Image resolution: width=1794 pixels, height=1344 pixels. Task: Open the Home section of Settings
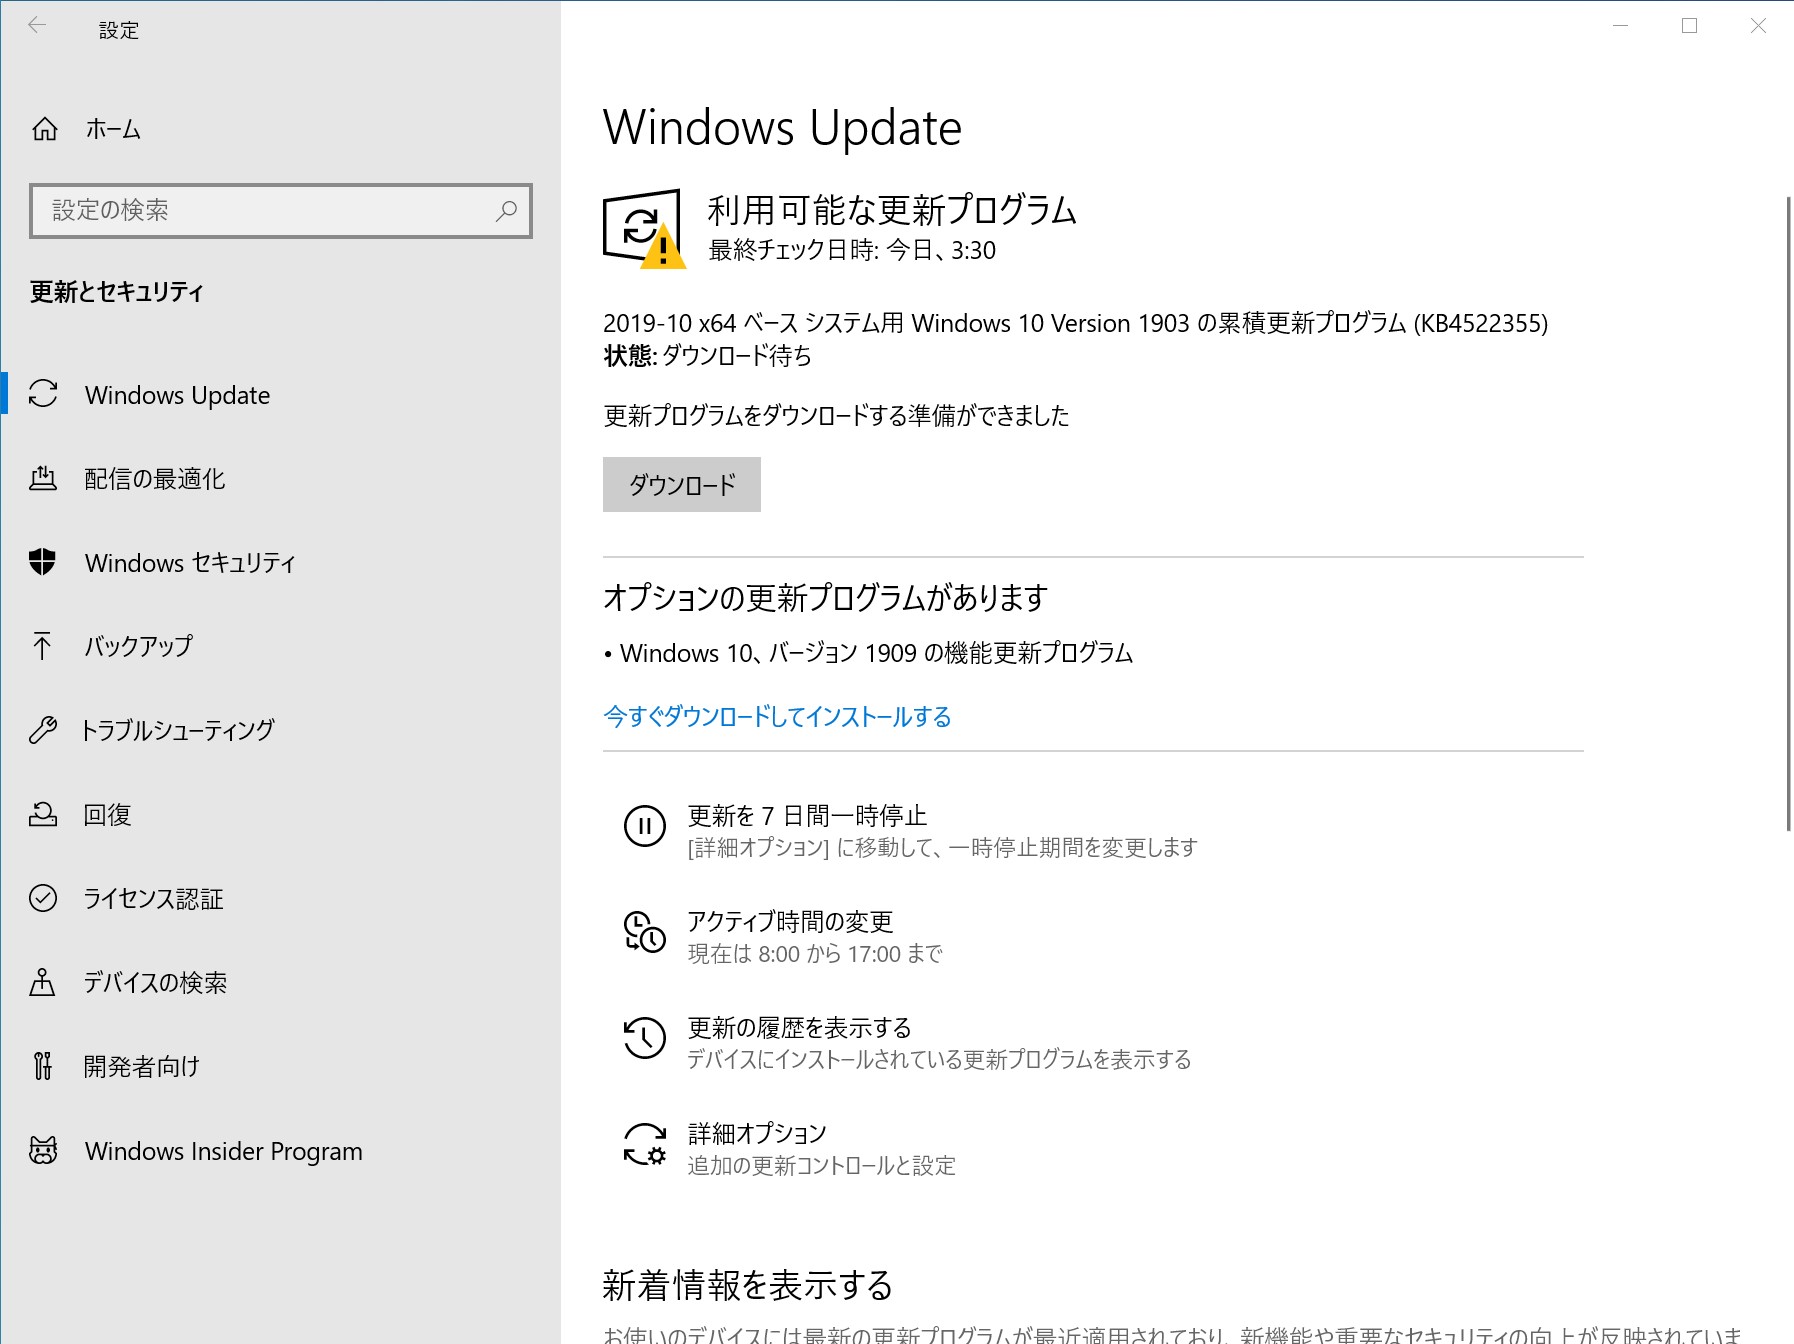[x=112, y=128]
